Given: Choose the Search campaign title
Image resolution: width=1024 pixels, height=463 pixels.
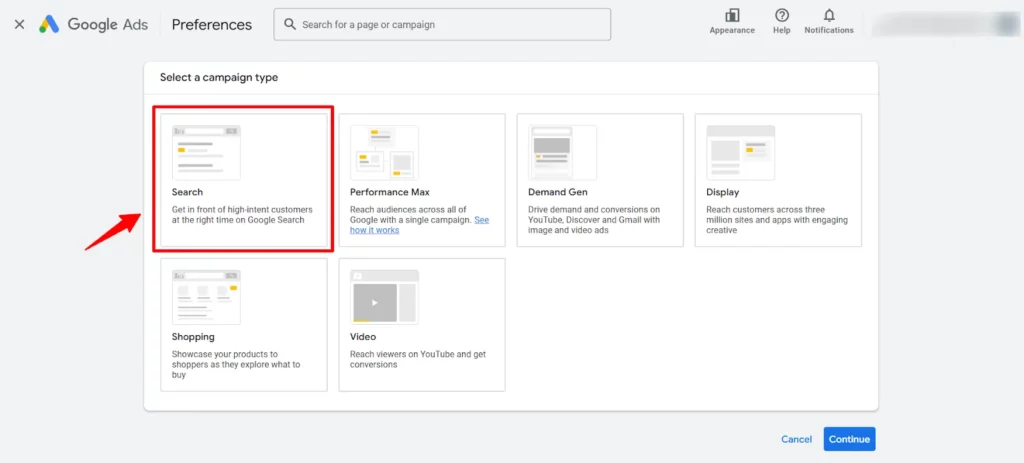Looking at the screenshot, I should pos(187,193).
